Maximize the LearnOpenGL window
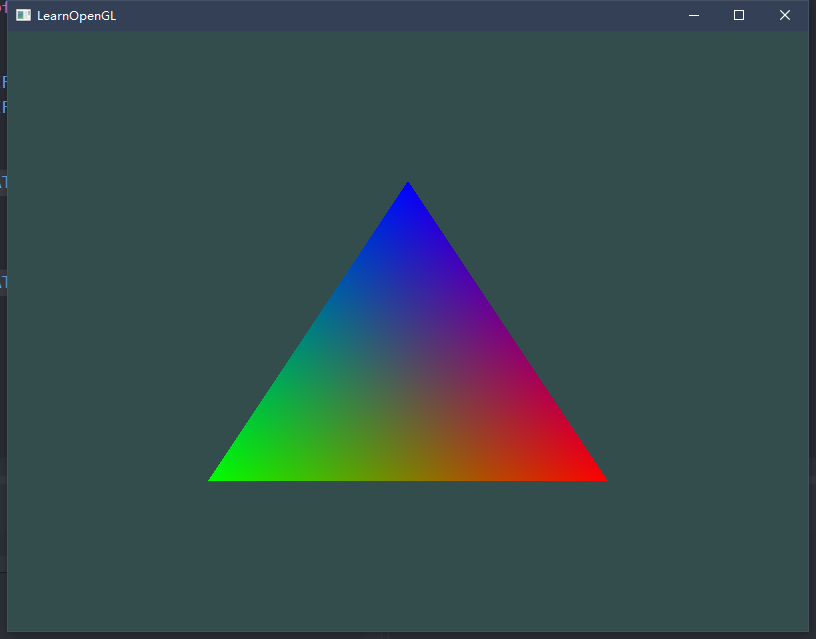This screenshot has width=816, height=639. click(x=738, y=15)
